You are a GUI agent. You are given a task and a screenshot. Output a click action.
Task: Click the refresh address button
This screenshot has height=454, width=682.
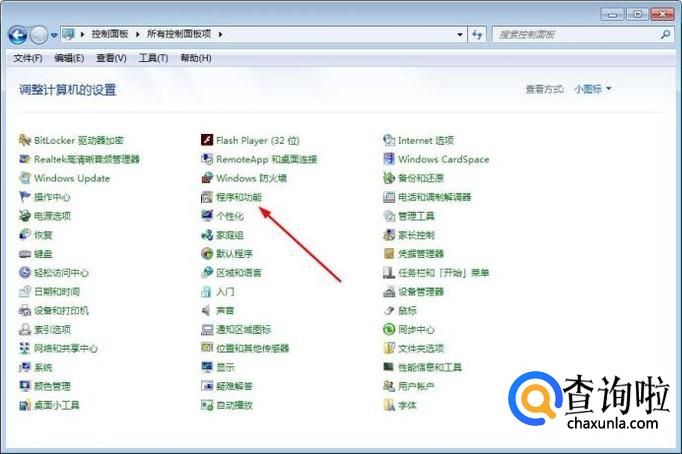coord(477,34)
